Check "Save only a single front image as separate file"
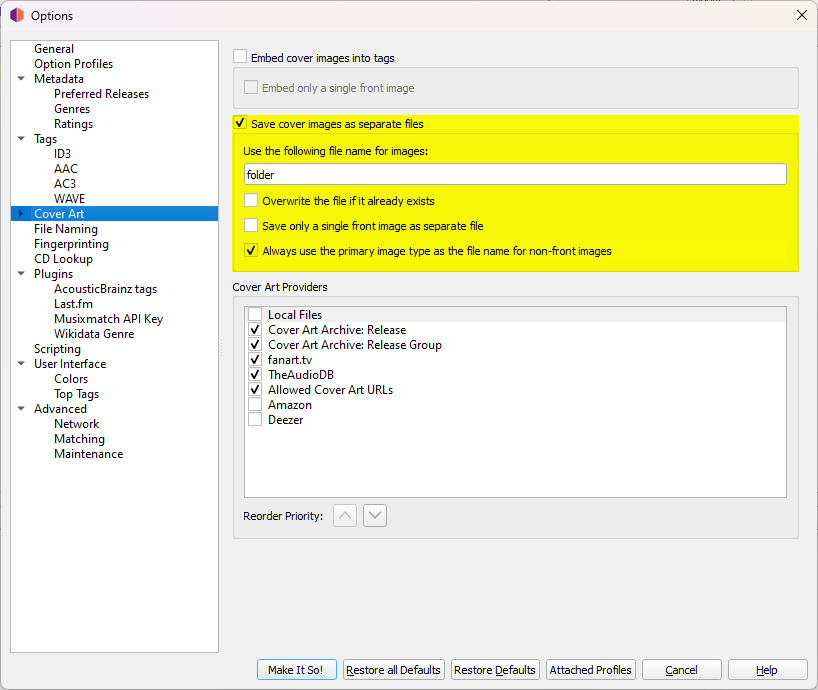This screenshot has width=818, height=690. [x=254, y=224]
